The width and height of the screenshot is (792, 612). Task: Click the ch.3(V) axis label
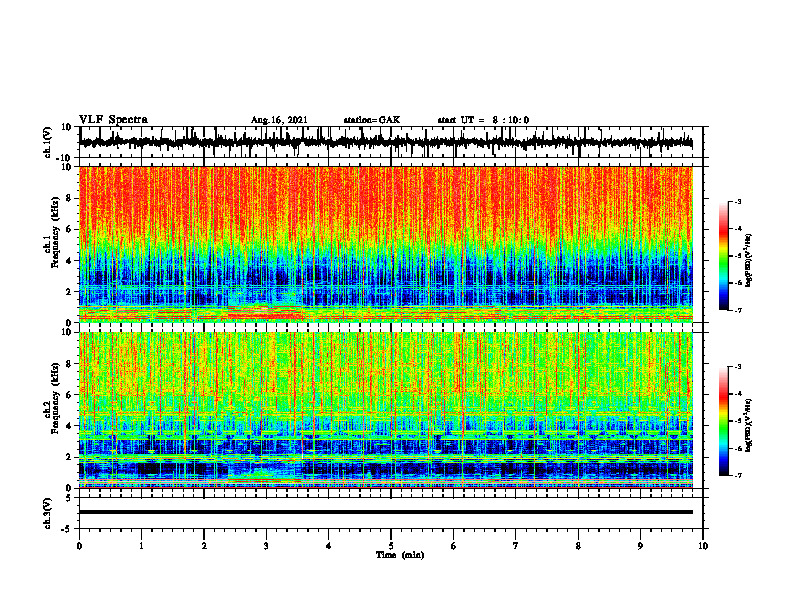click(48, 513)
